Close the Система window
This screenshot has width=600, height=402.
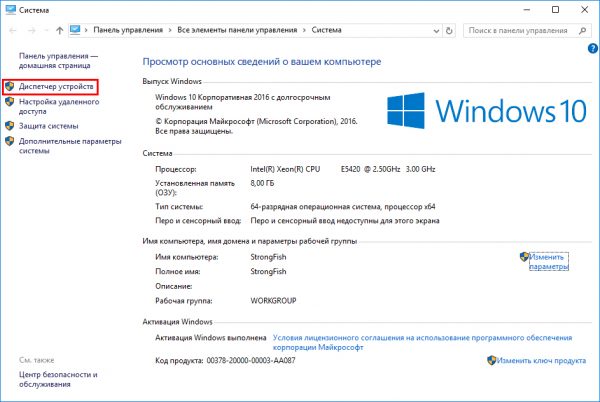tap(585, 10)
